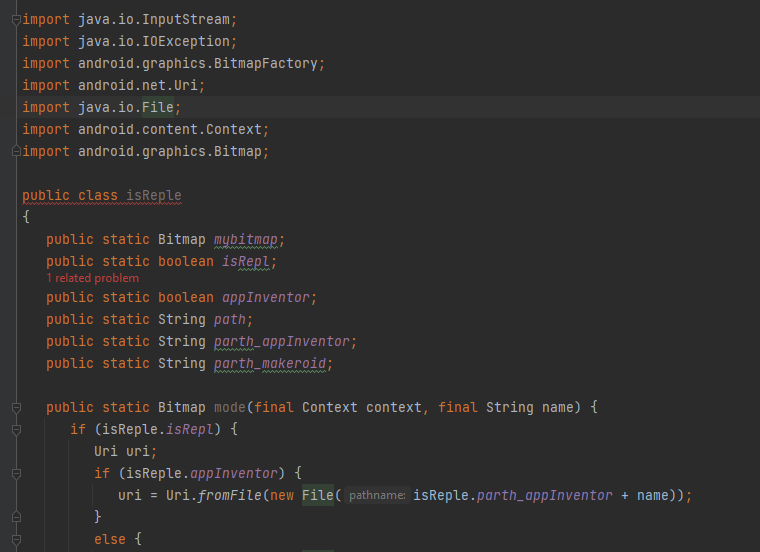Click isRepl in the if condition
The height and width of the screenshot is (552, 760).
click(190, 429)
